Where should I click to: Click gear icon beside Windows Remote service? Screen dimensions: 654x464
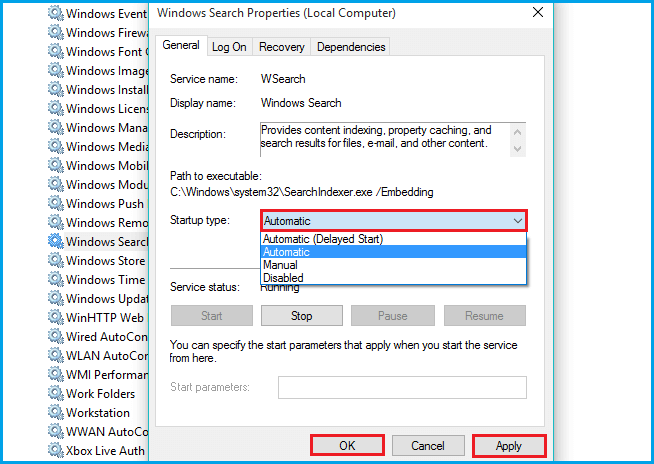55,222
